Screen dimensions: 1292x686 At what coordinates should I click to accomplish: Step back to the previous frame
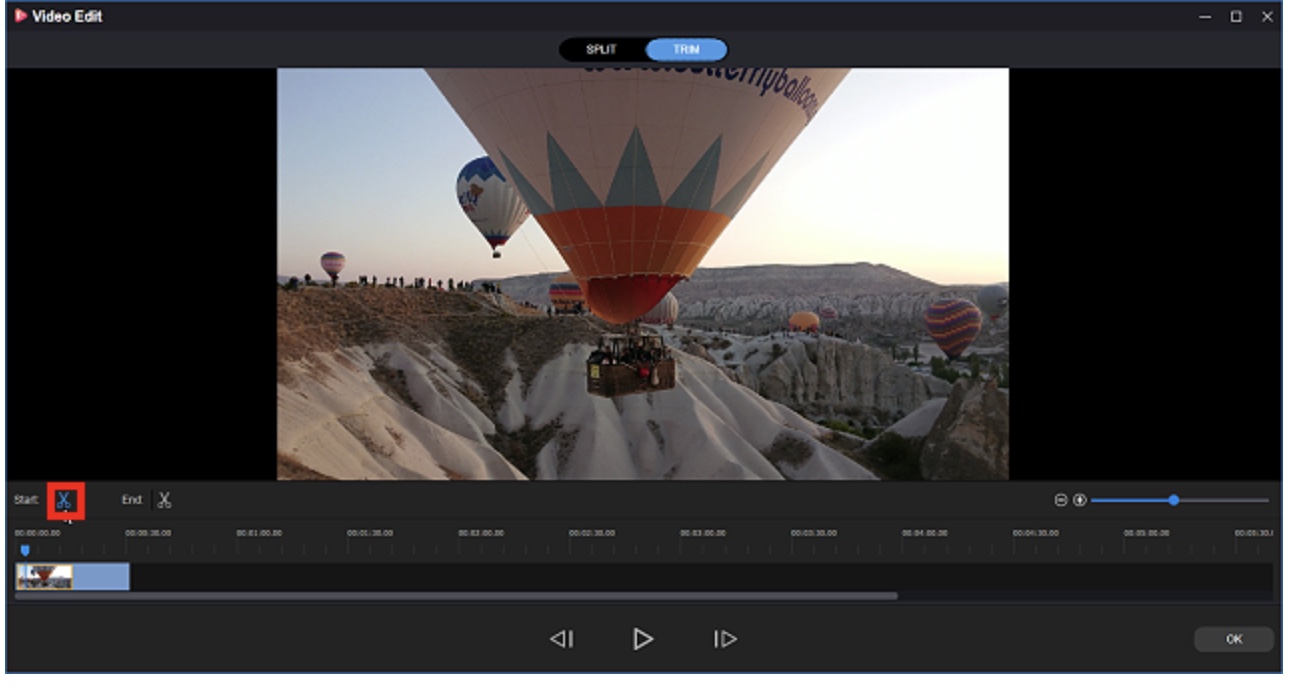tap(562, 639)
